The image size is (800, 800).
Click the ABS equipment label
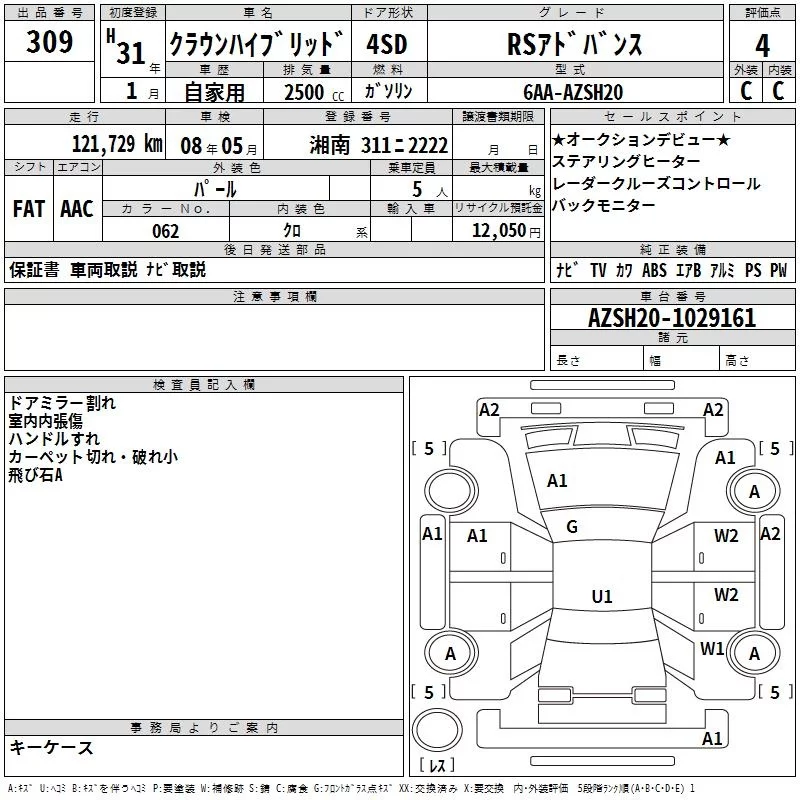point(655,270)
